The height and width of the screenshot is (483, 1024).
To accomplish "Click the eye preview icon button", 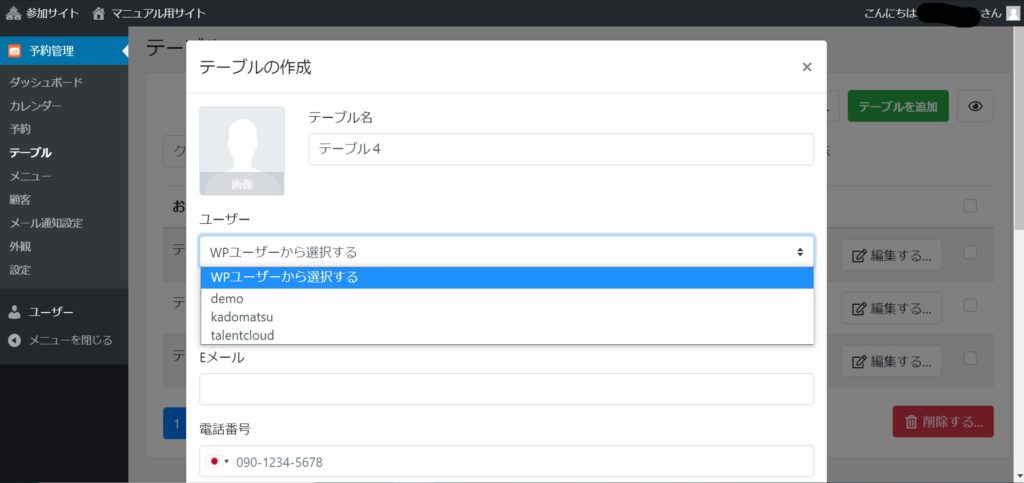I will pyautogui.click(x=975, y=106).
